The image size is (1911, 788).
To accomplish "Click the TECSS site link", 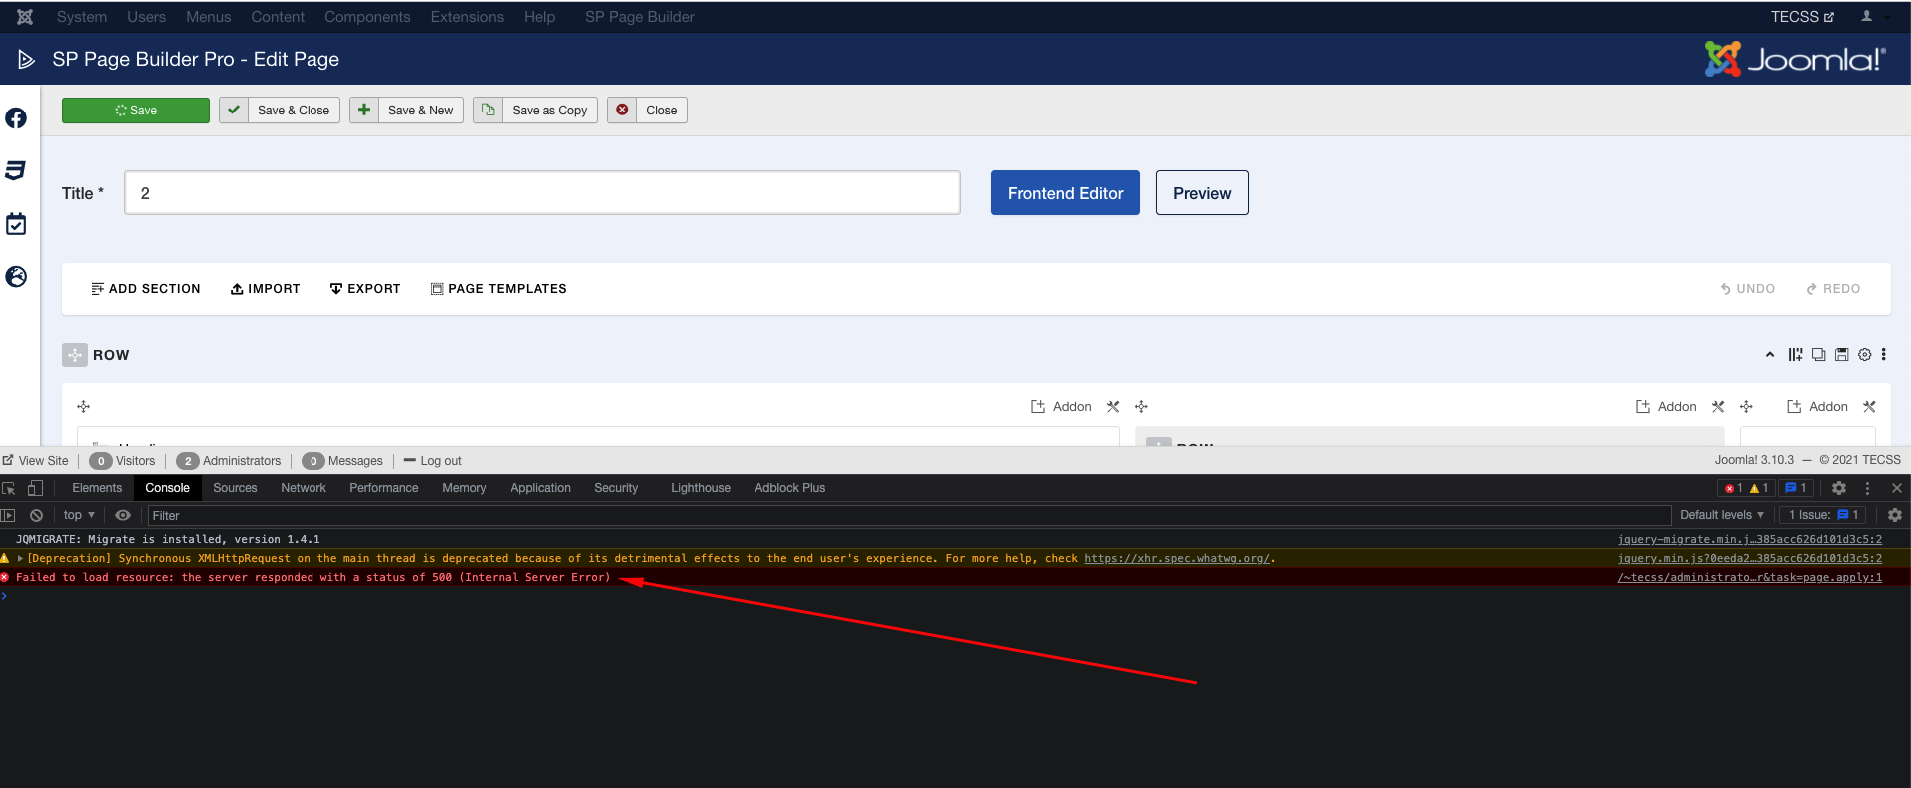I will [x=1802, y=17].
